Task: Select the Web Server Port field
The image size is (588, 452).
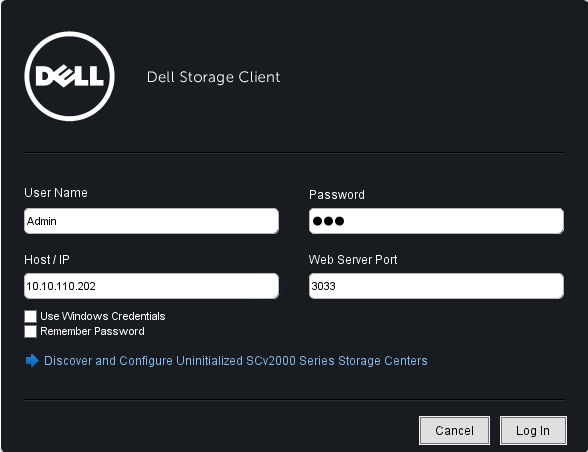Action: tap(436, 286)
